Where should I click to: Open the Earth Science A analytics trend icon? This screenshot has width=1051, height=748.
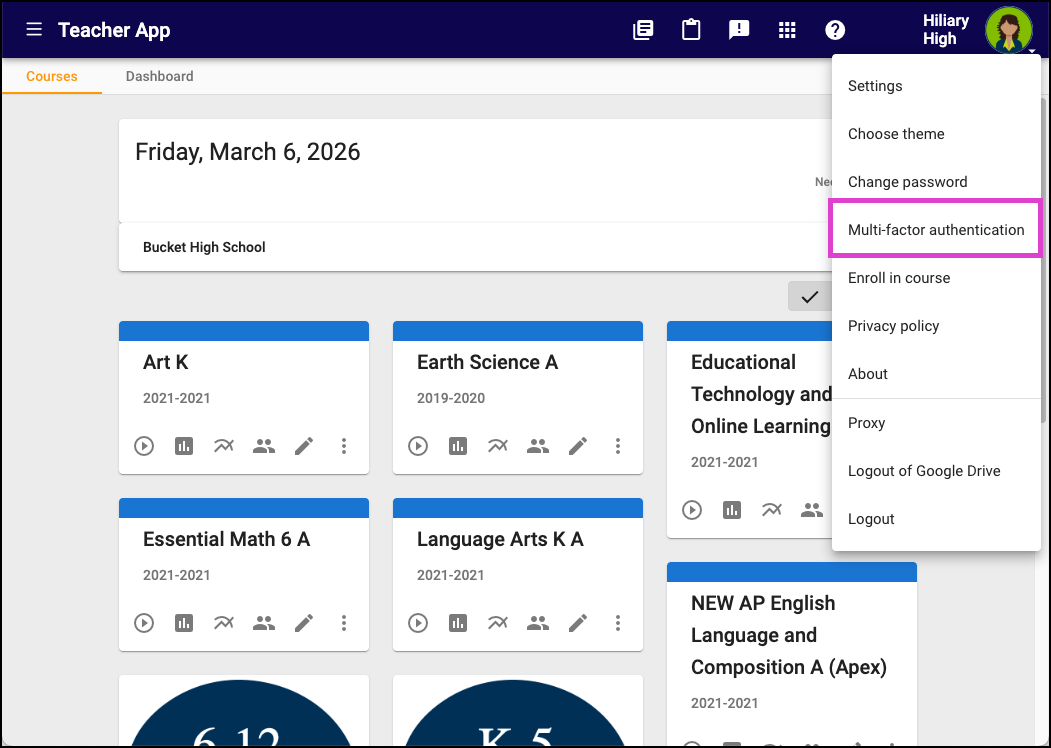(498, 446)
